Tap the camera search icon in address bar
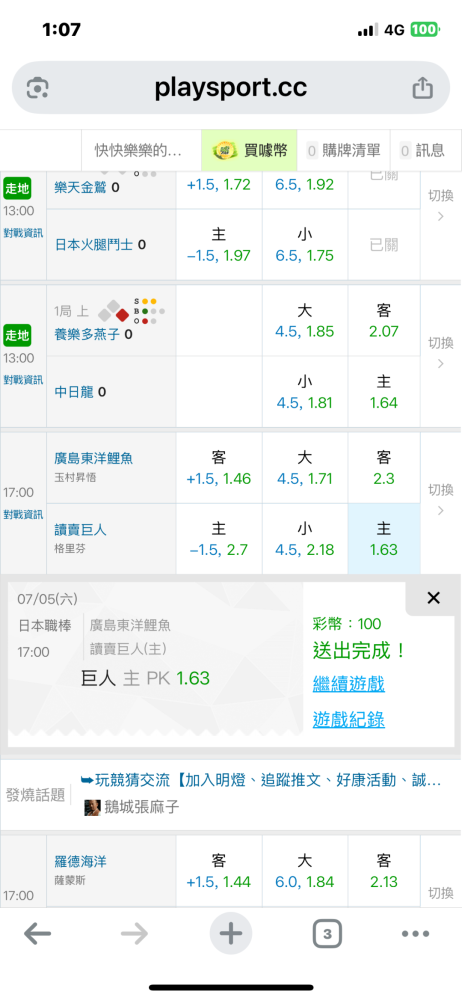The height and width of the screenshot is (1000, 462). coord(38,88)
